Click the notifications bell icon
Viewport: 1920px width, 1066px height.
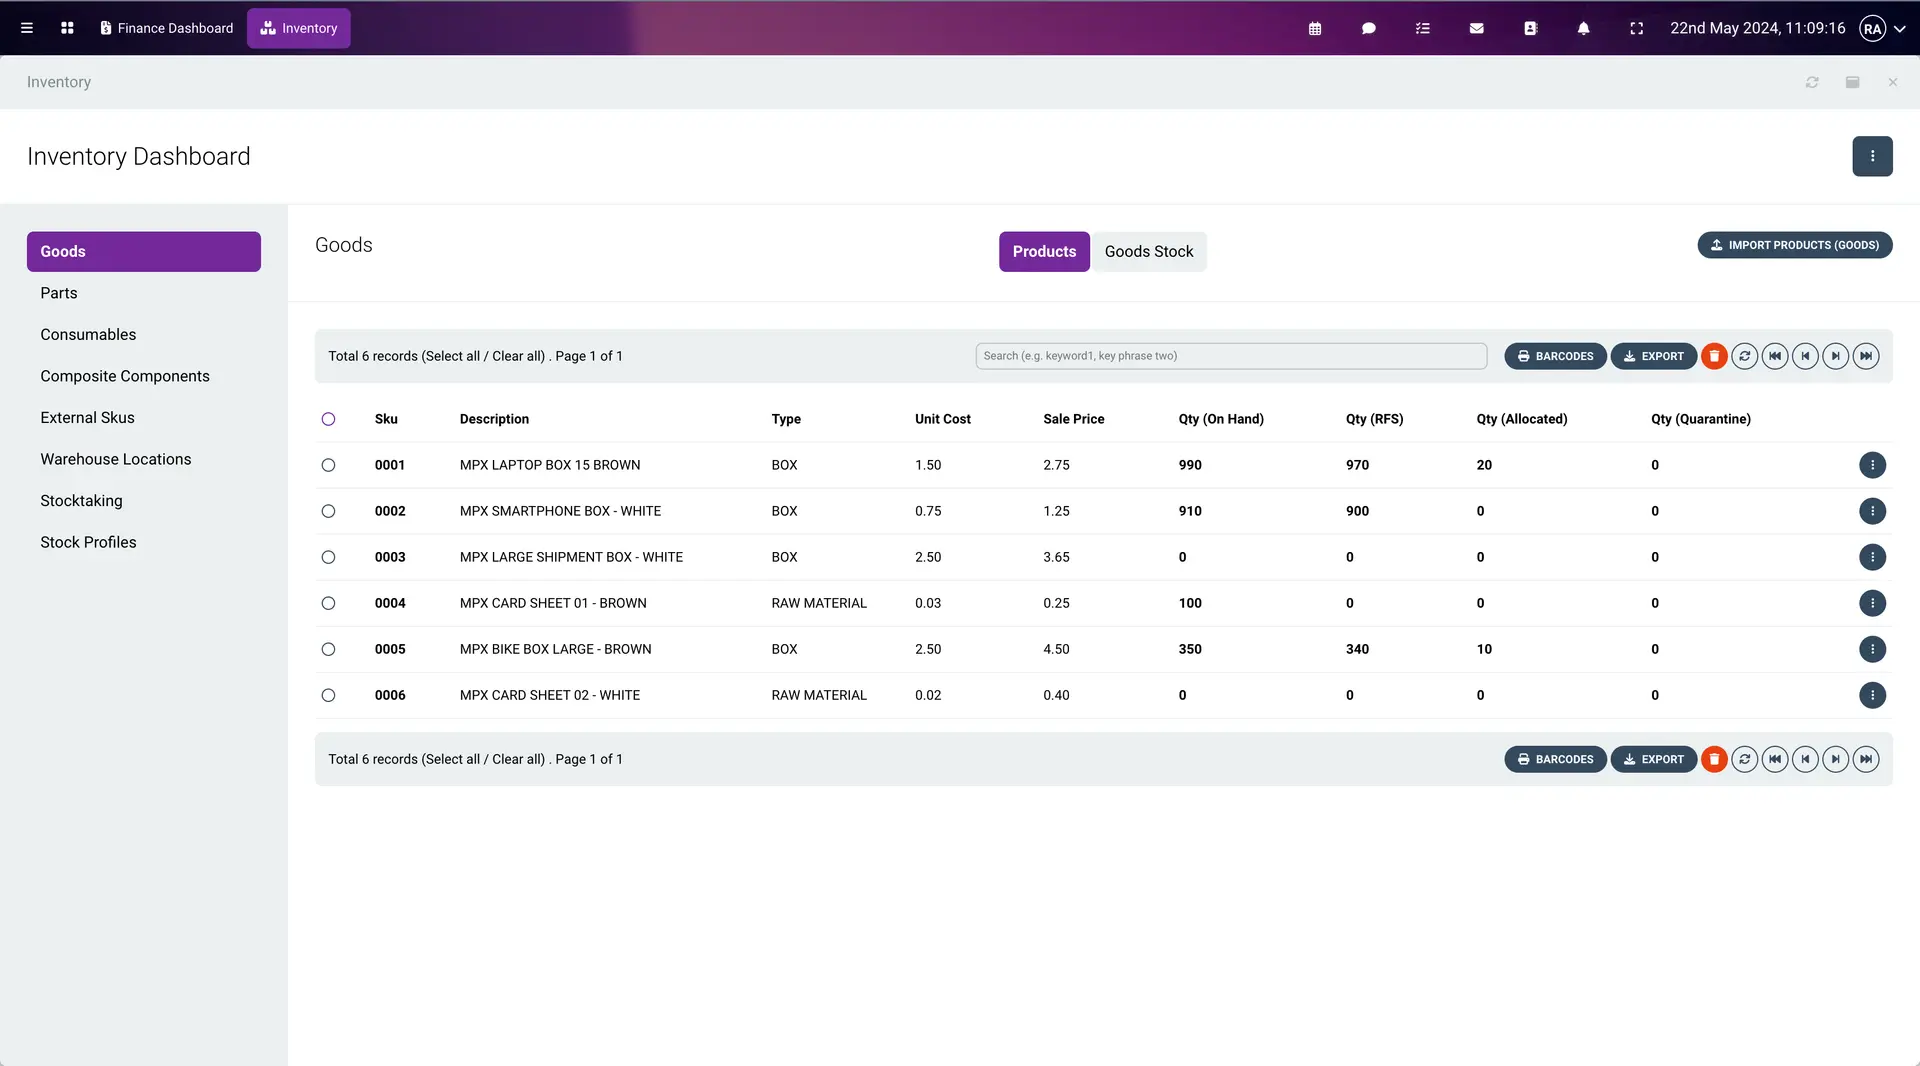(x=1583, y=28)
